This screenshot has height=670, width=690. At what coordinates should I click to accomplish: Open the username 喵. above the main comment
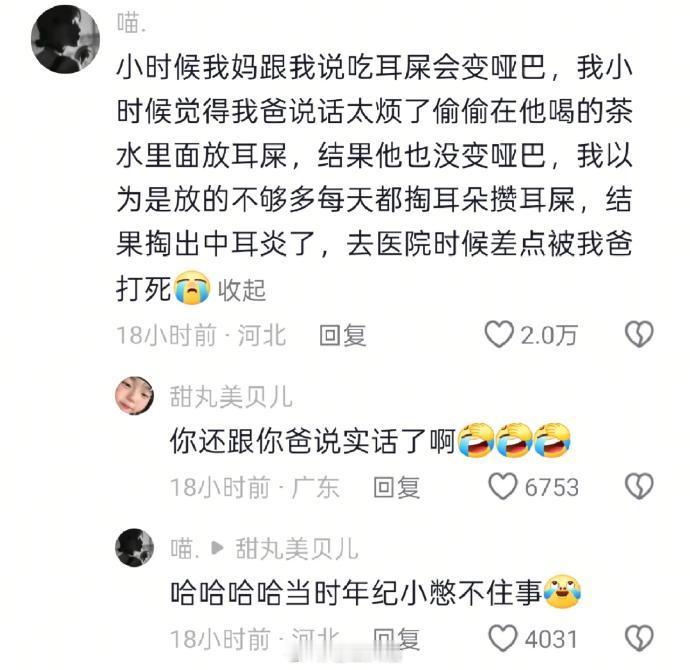coord(131,23)
